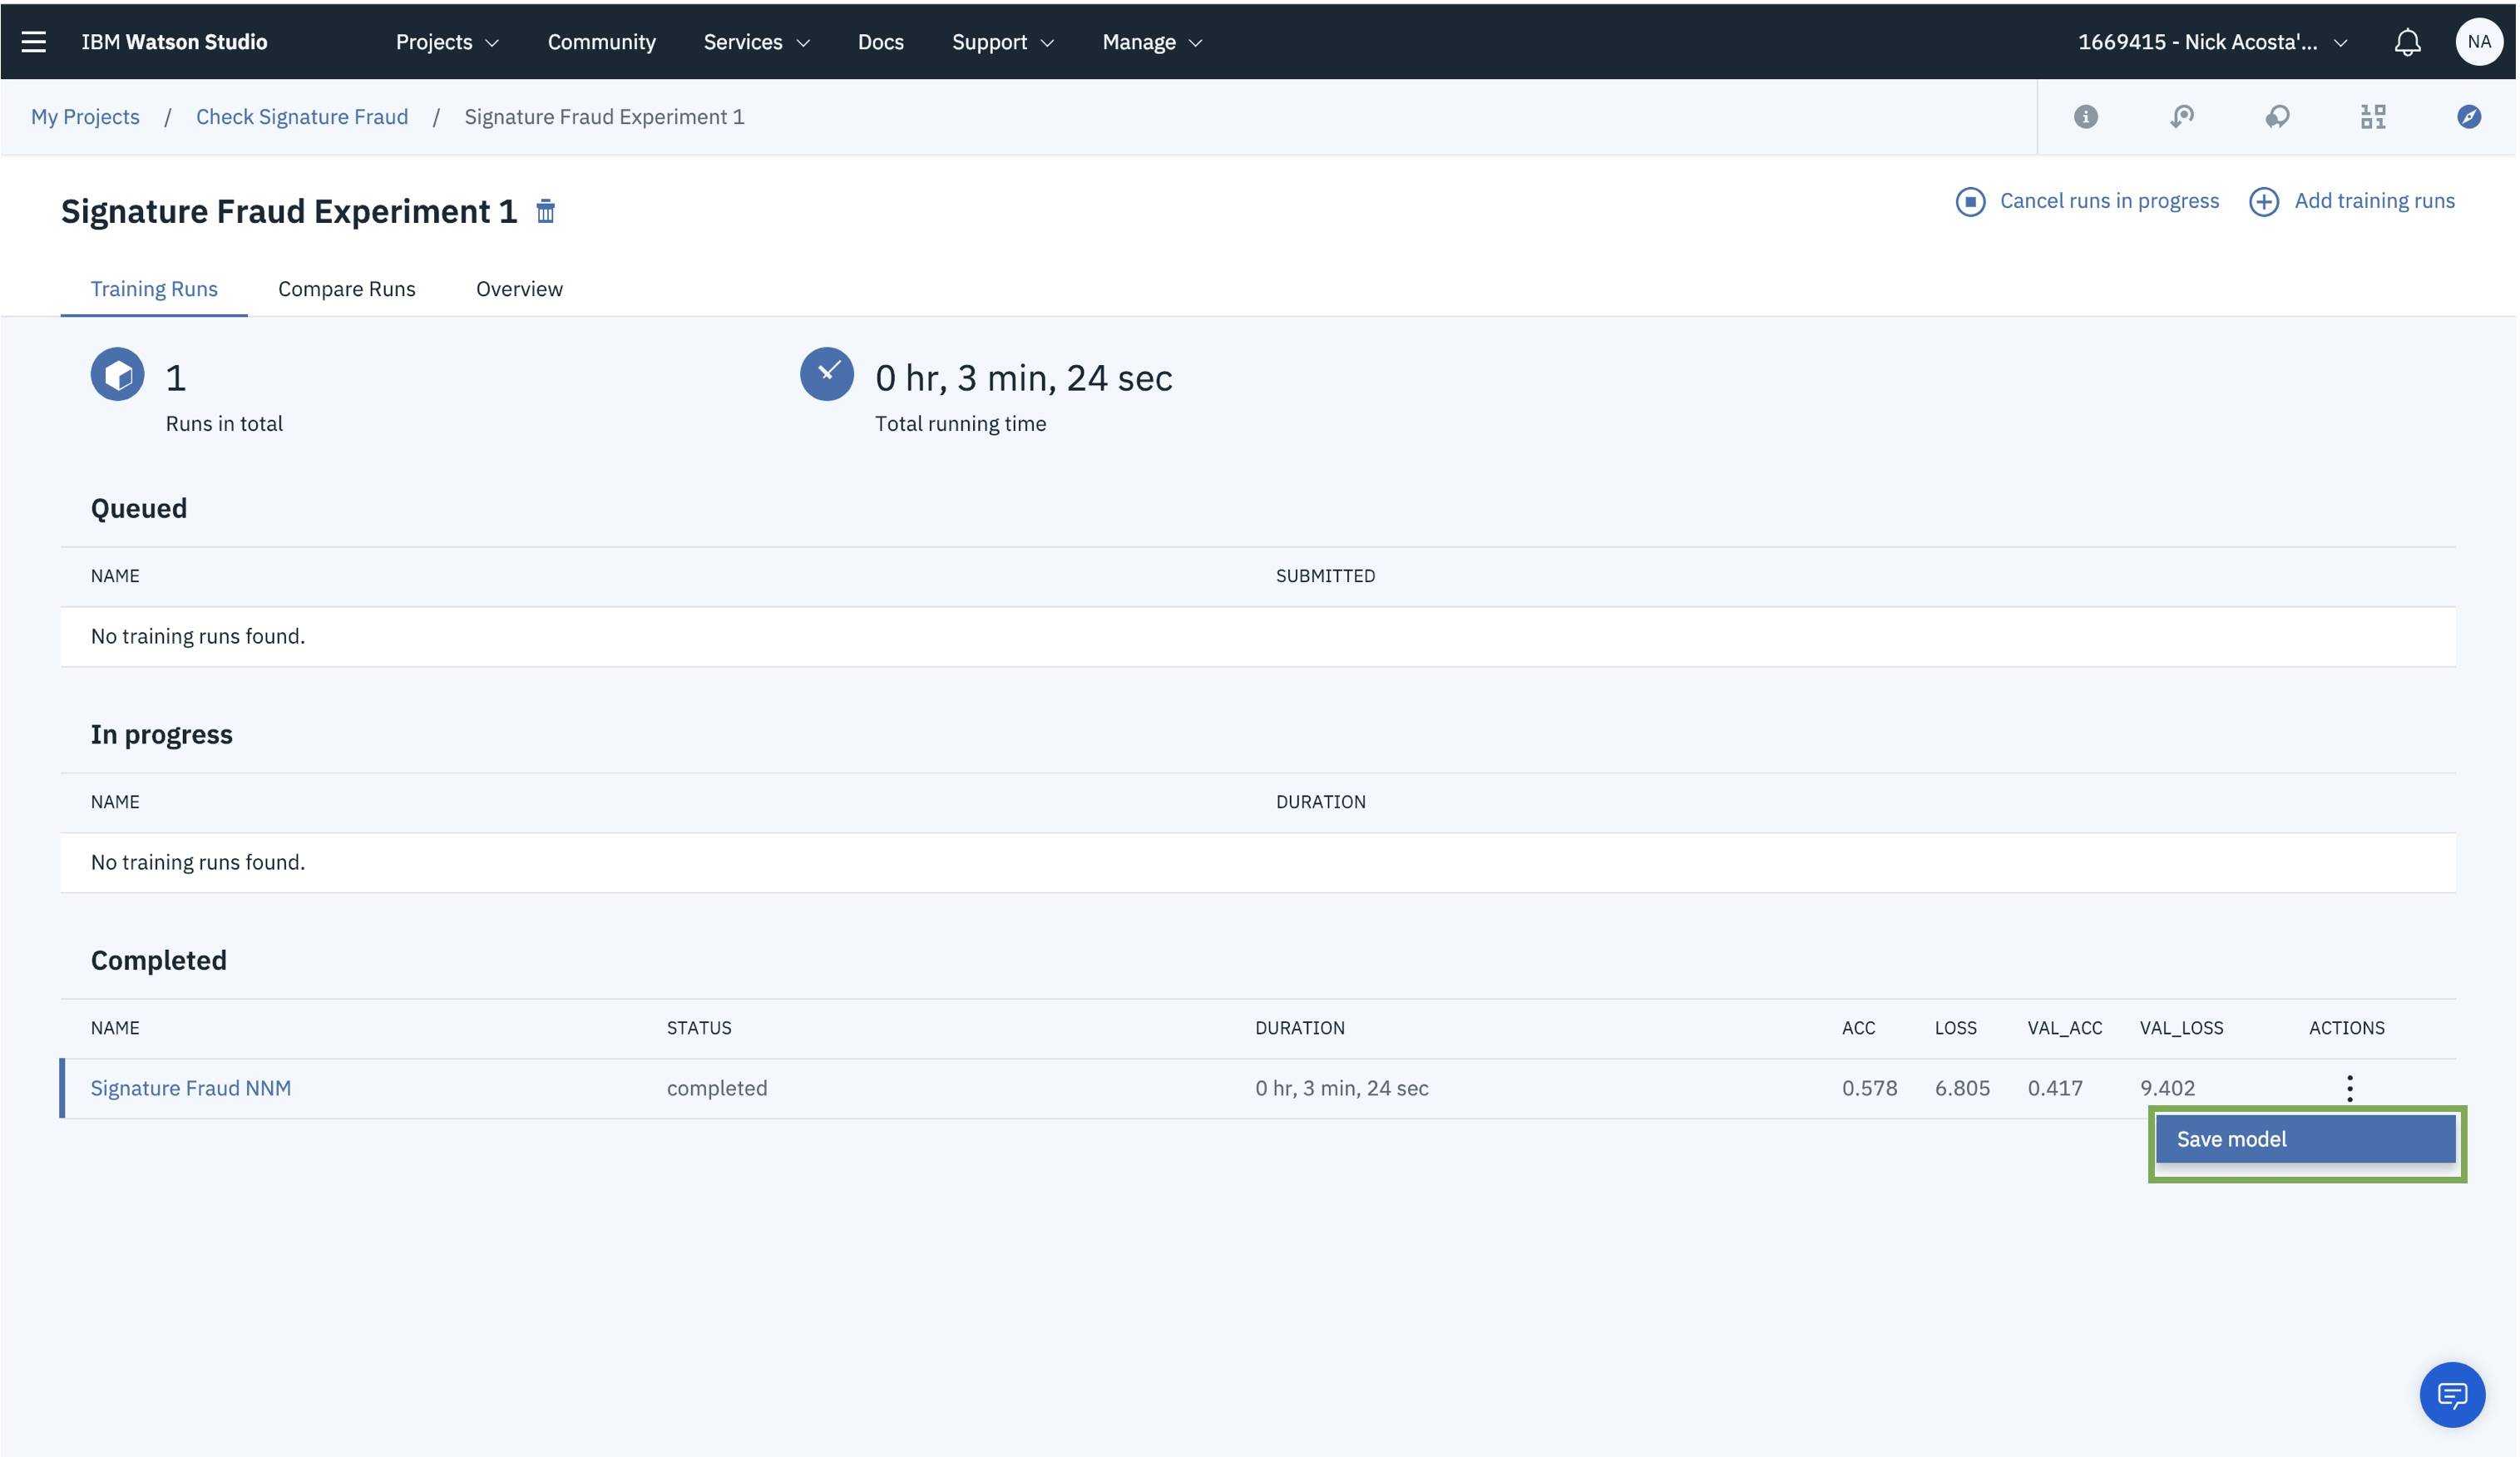Click the Queued section heading
The image size is (2520, 1457).
(x=139, y=508)
